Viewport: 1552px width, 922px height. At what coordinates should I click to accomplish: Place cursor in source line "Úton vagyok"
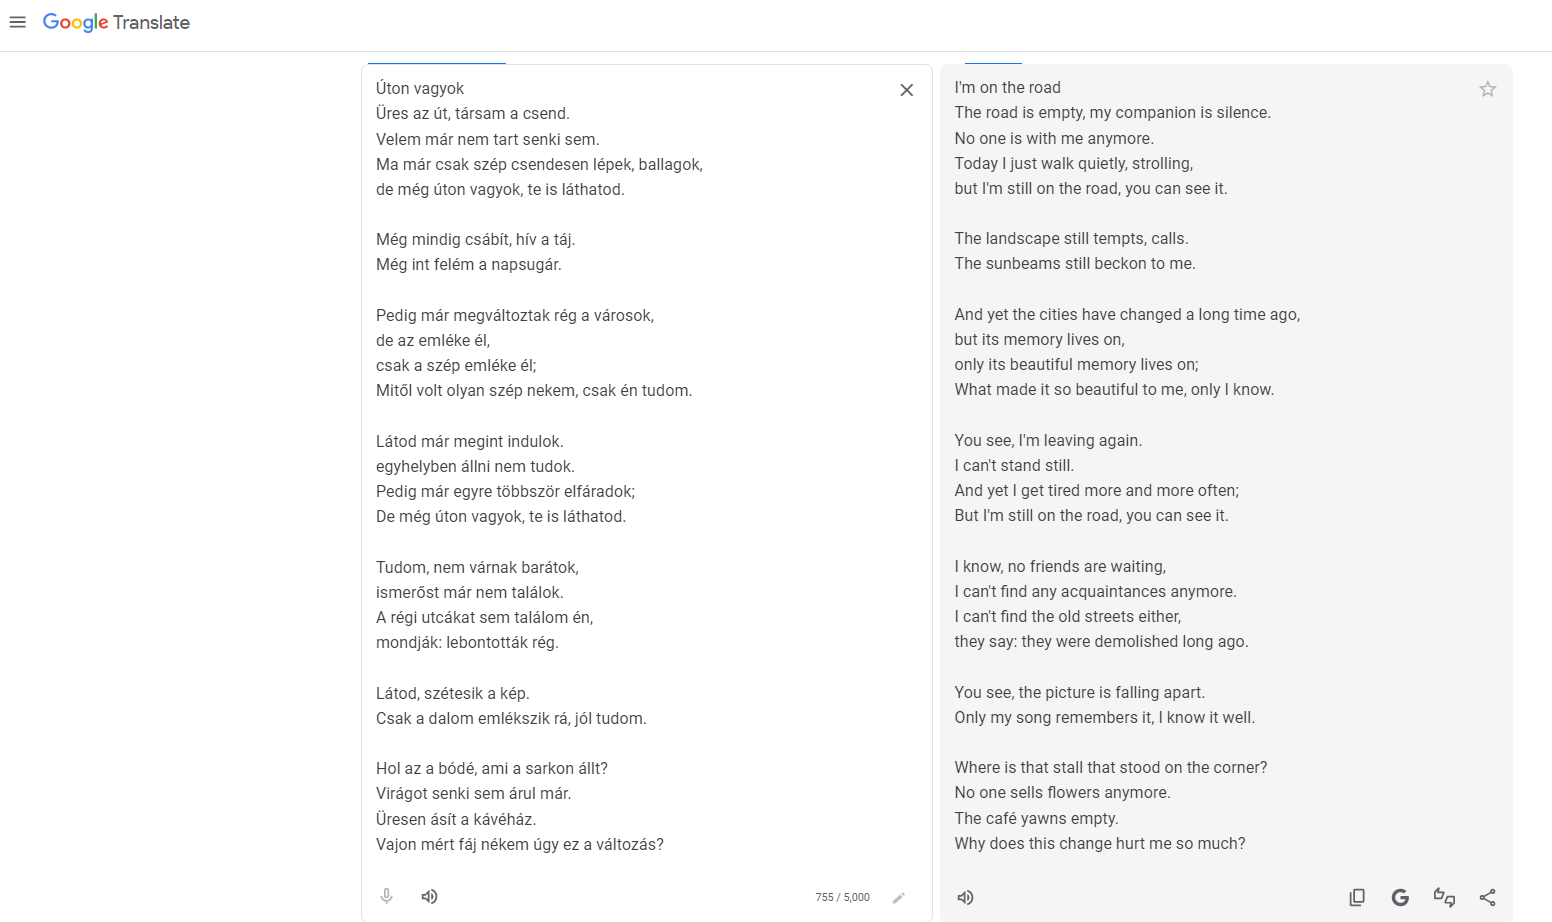420,89
